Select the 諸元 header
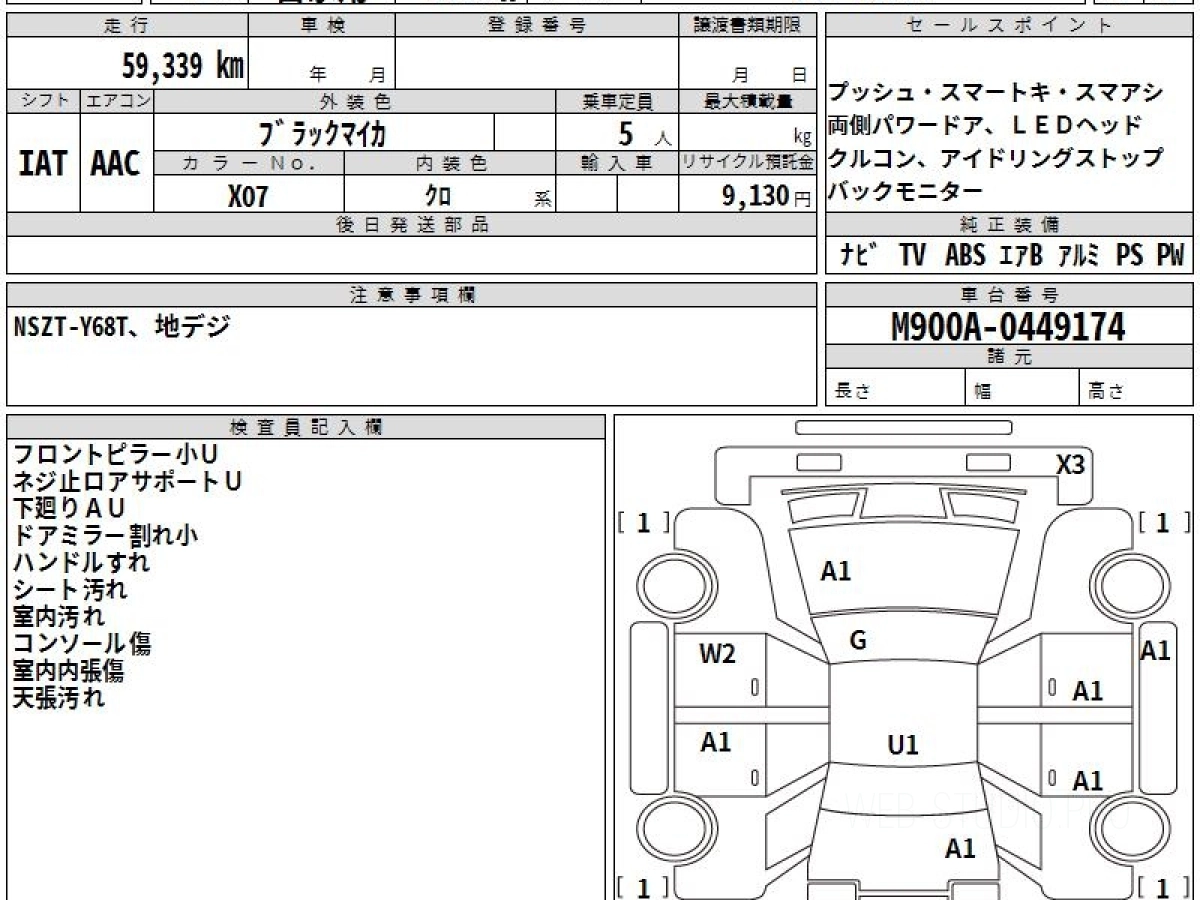Viewport: 1200px width, 900px height. tap(1010, 357)
